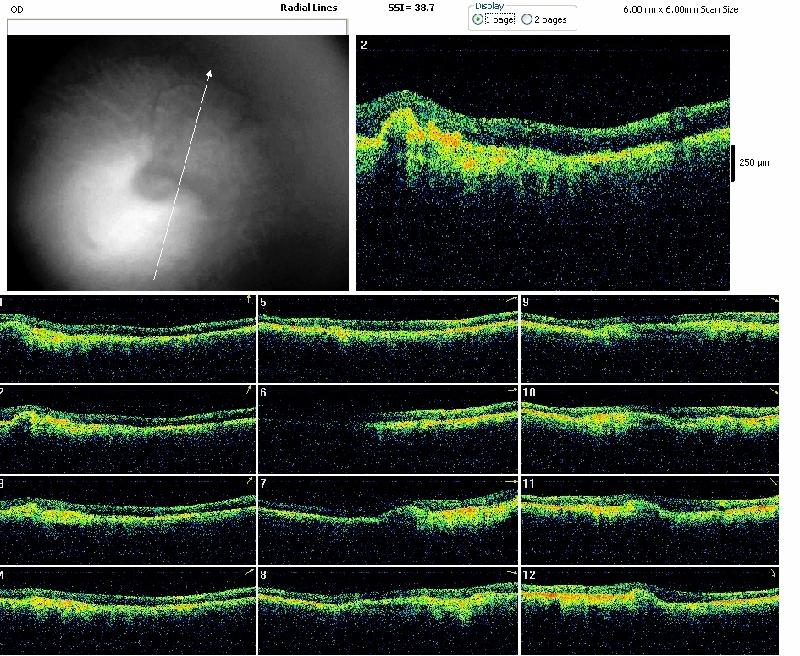
Task: Click radial scan thumbnail 4
Action: 128,609
